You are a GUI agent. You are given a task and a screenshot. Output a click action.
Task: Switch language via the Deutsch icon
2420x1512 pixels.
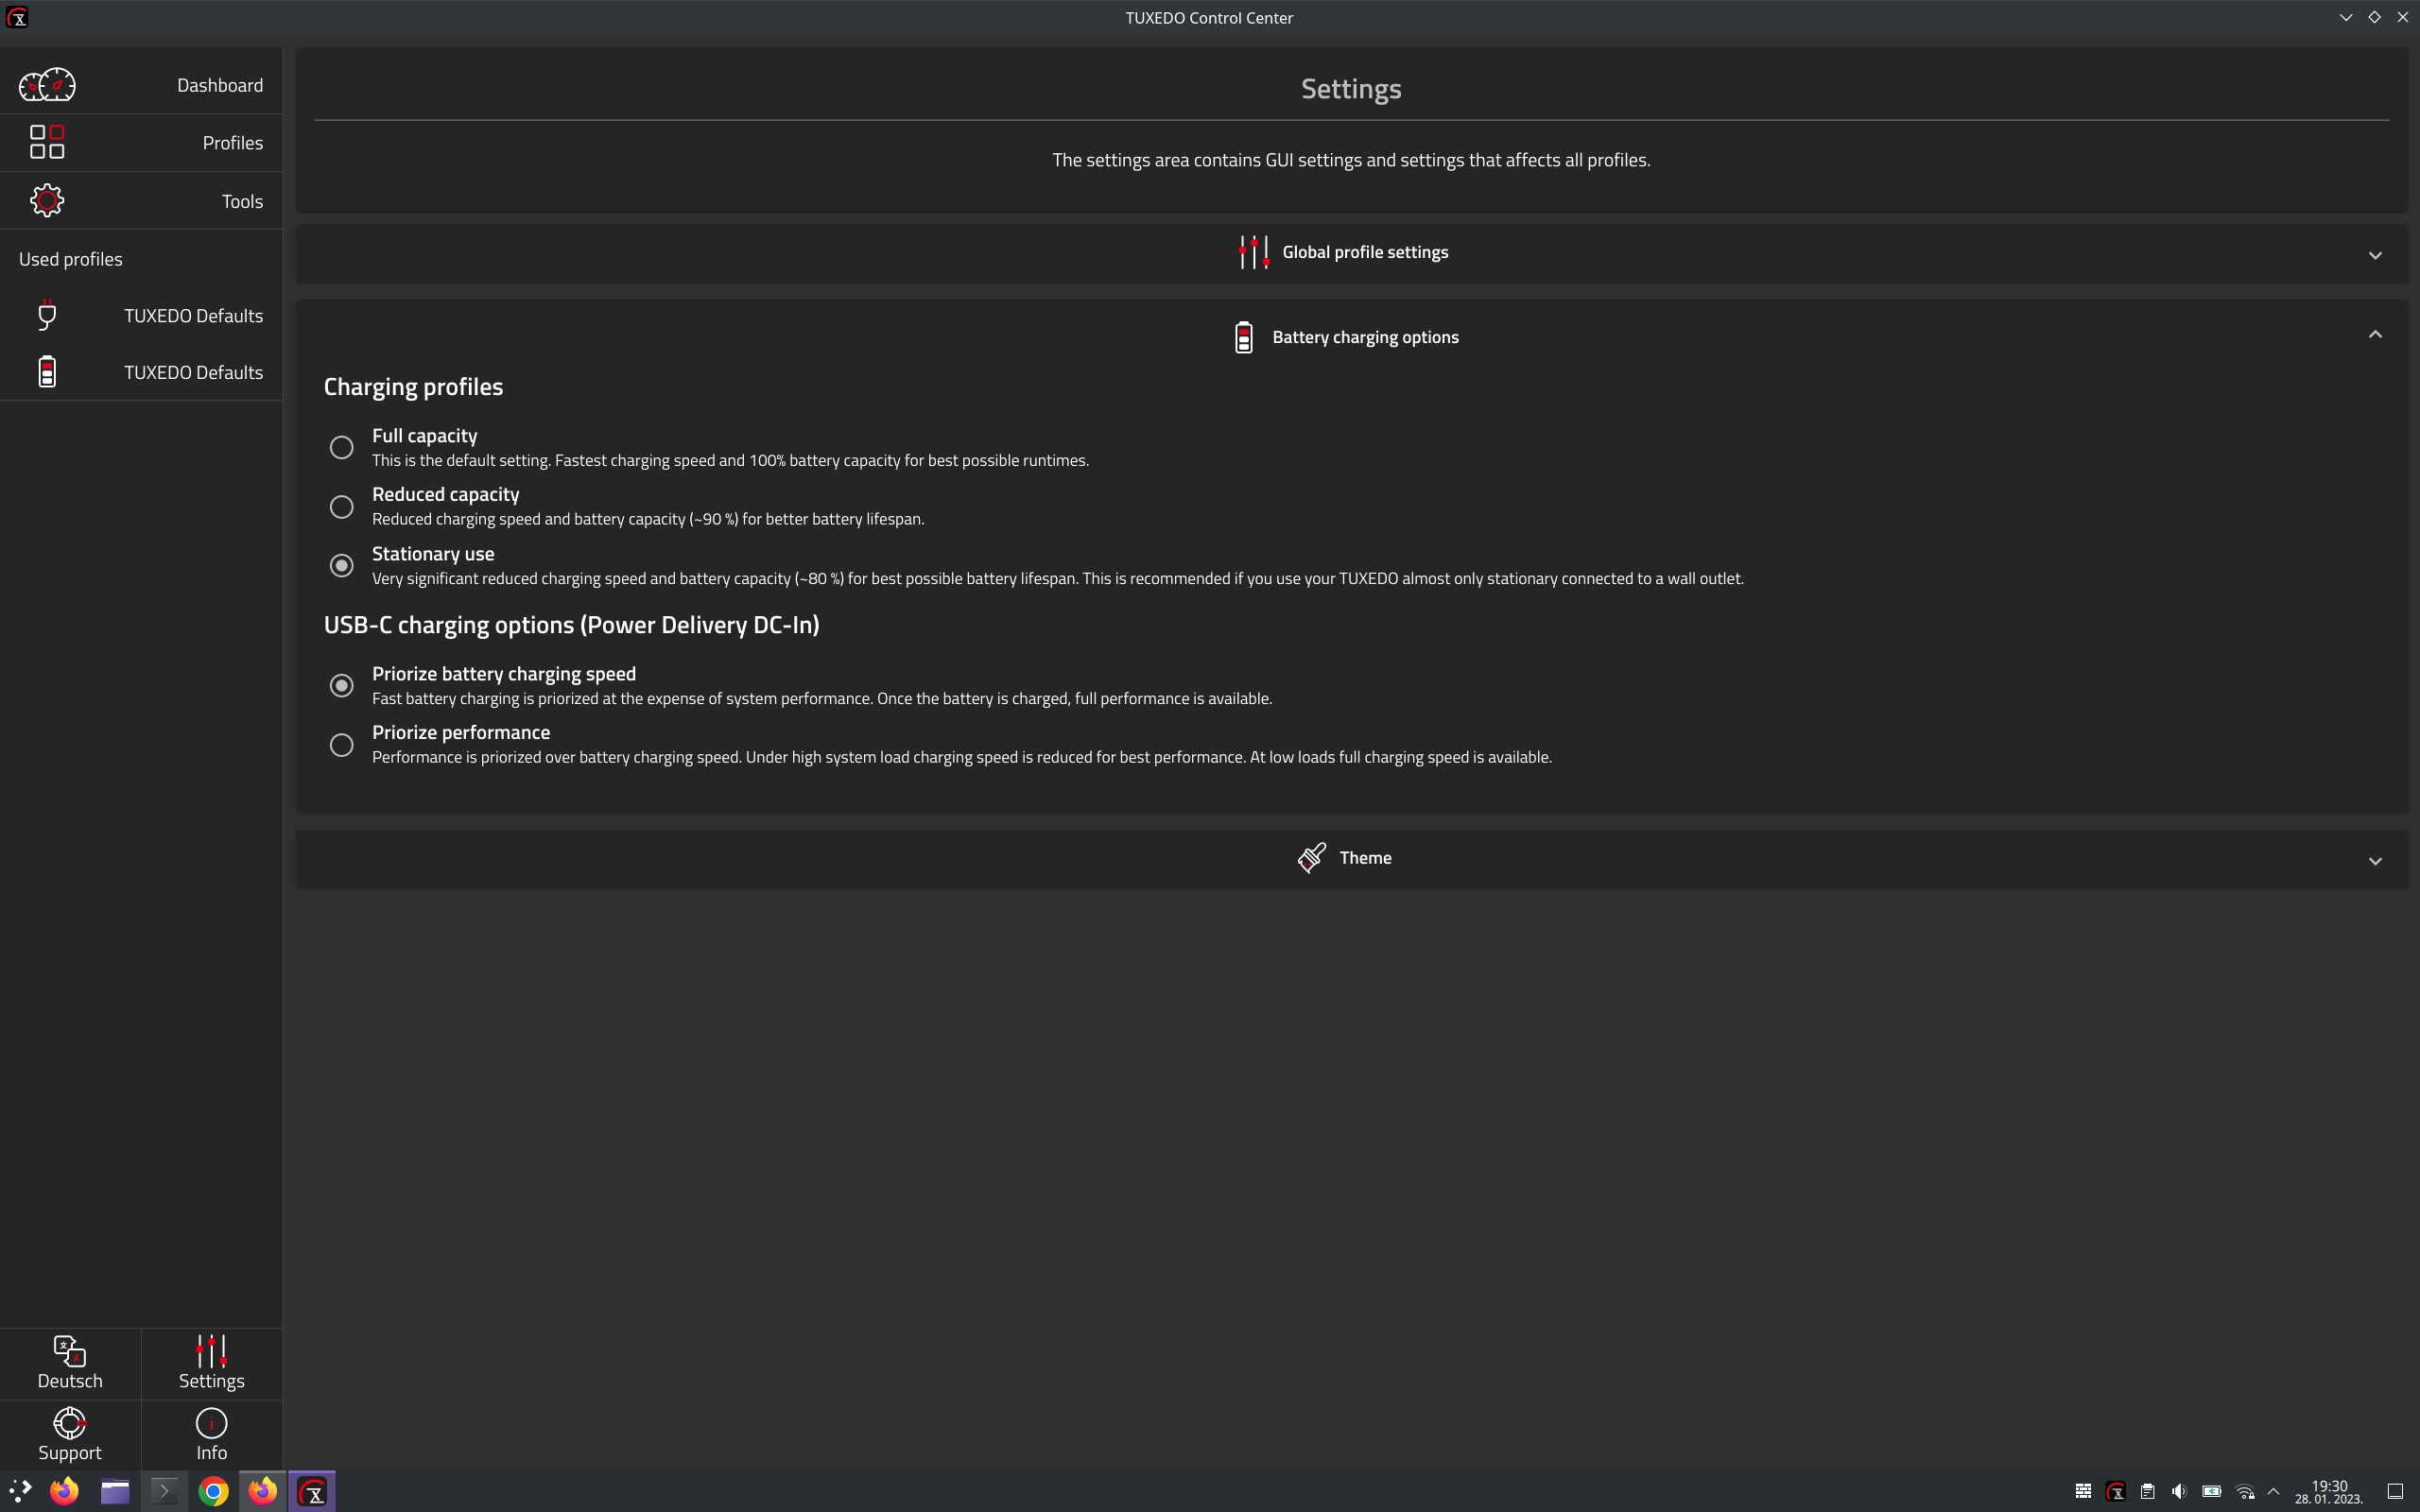click(x=70, y=1351)
